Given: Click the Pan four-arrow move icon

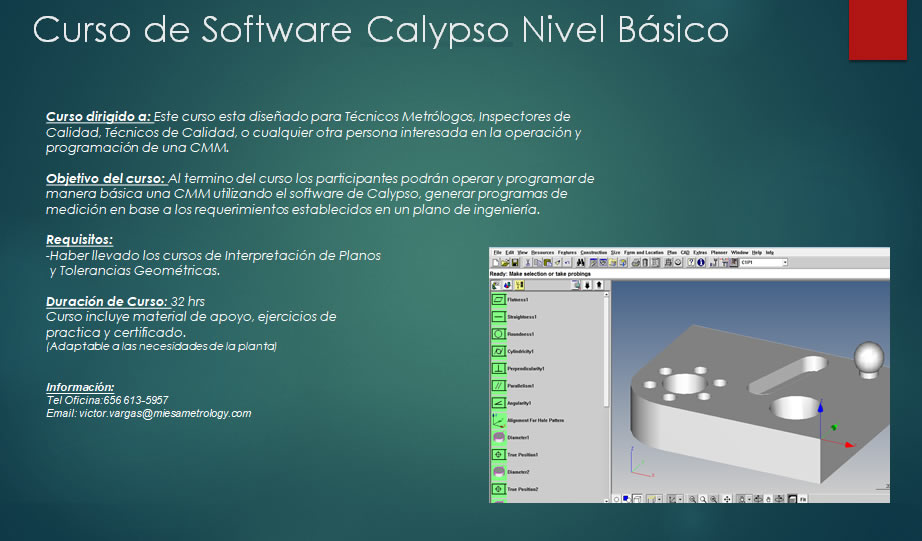Looking at the screenshot, I should pyautogui.click(x=727, y=499).
